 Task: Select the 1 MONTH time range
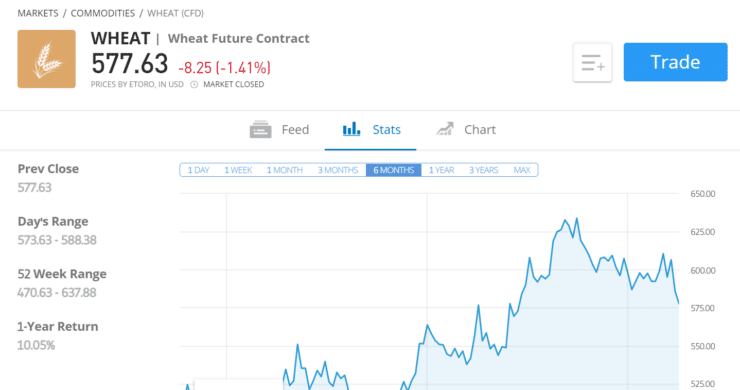[x=285, y=170]
